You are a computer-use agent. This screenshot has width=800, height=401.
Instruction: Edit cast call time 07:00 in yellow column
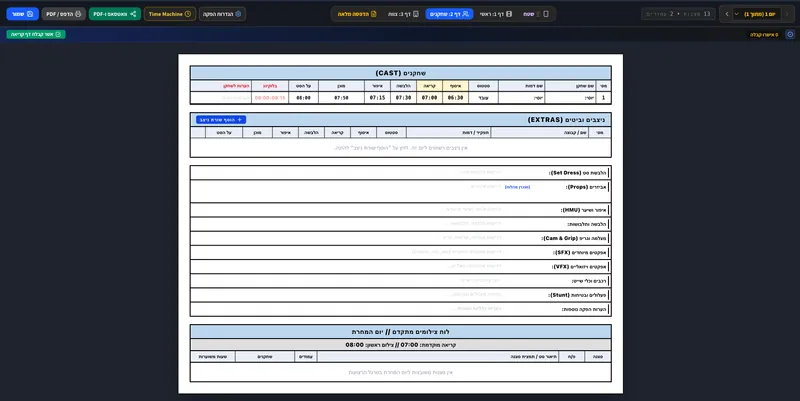(x=429, y=97)
